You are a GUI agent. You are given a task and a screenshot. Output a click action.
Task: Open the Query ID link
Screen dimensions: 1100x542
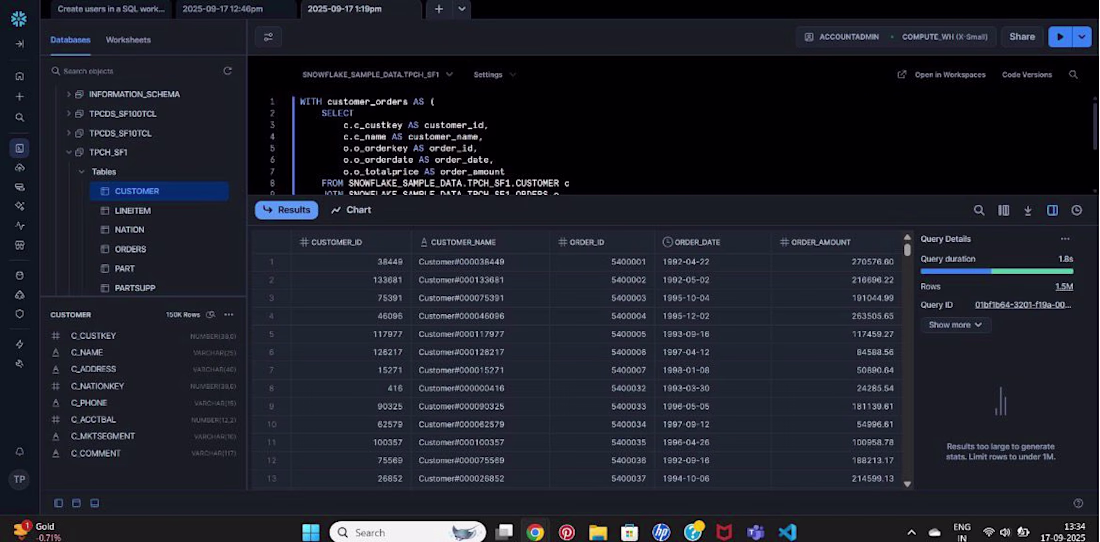(1024, 305)
